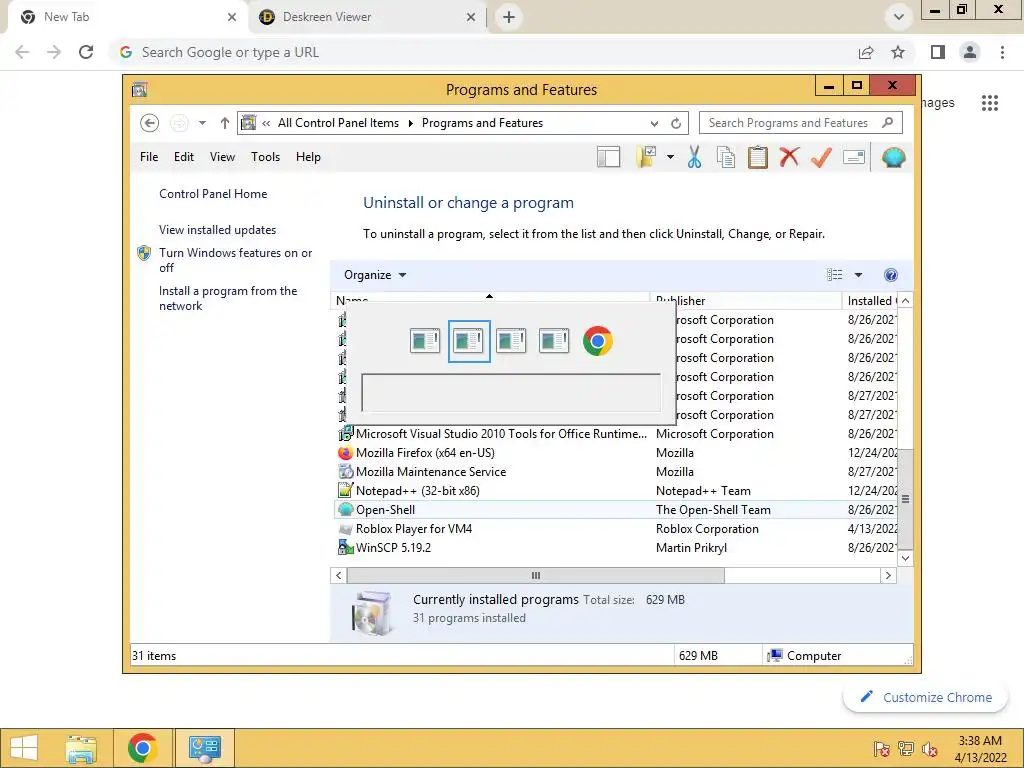
Task: Reload the Chrome page
Action: [86, 52]
